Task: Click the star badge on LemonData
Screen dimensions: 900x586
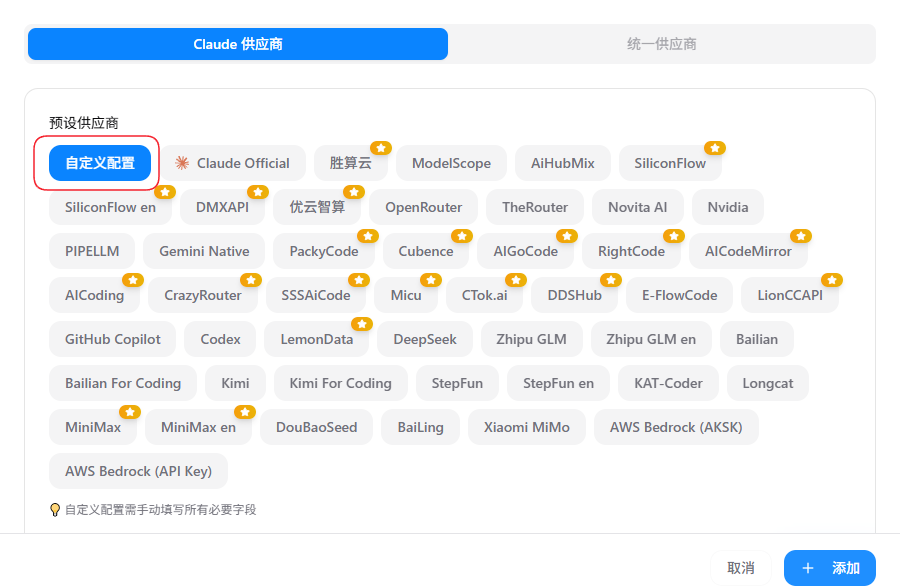Action: [x=362, y=324]
